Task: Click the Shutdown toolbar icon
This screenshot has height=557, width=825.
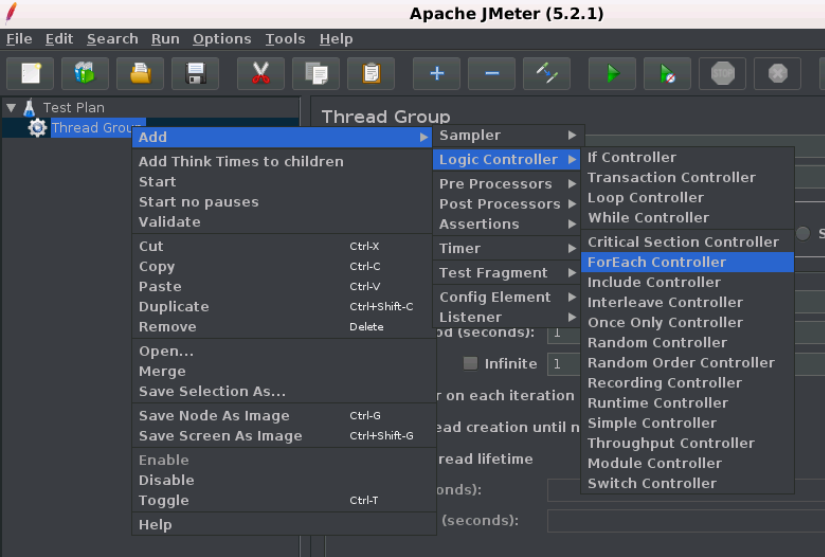Action: coord(777,73)
